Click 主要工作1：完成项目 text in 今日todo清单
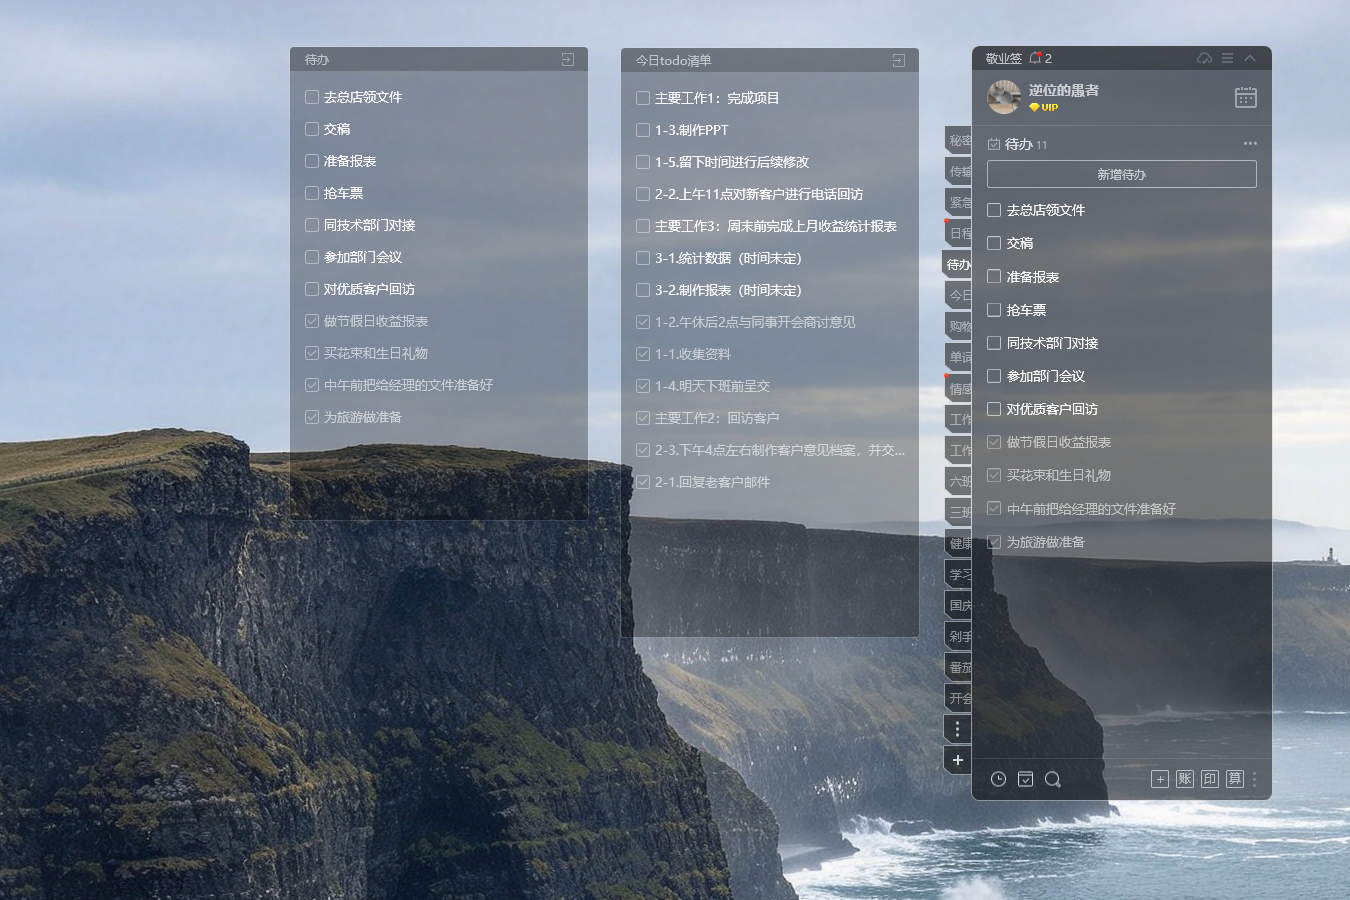Screen dimensions: 1350x900 717,98
